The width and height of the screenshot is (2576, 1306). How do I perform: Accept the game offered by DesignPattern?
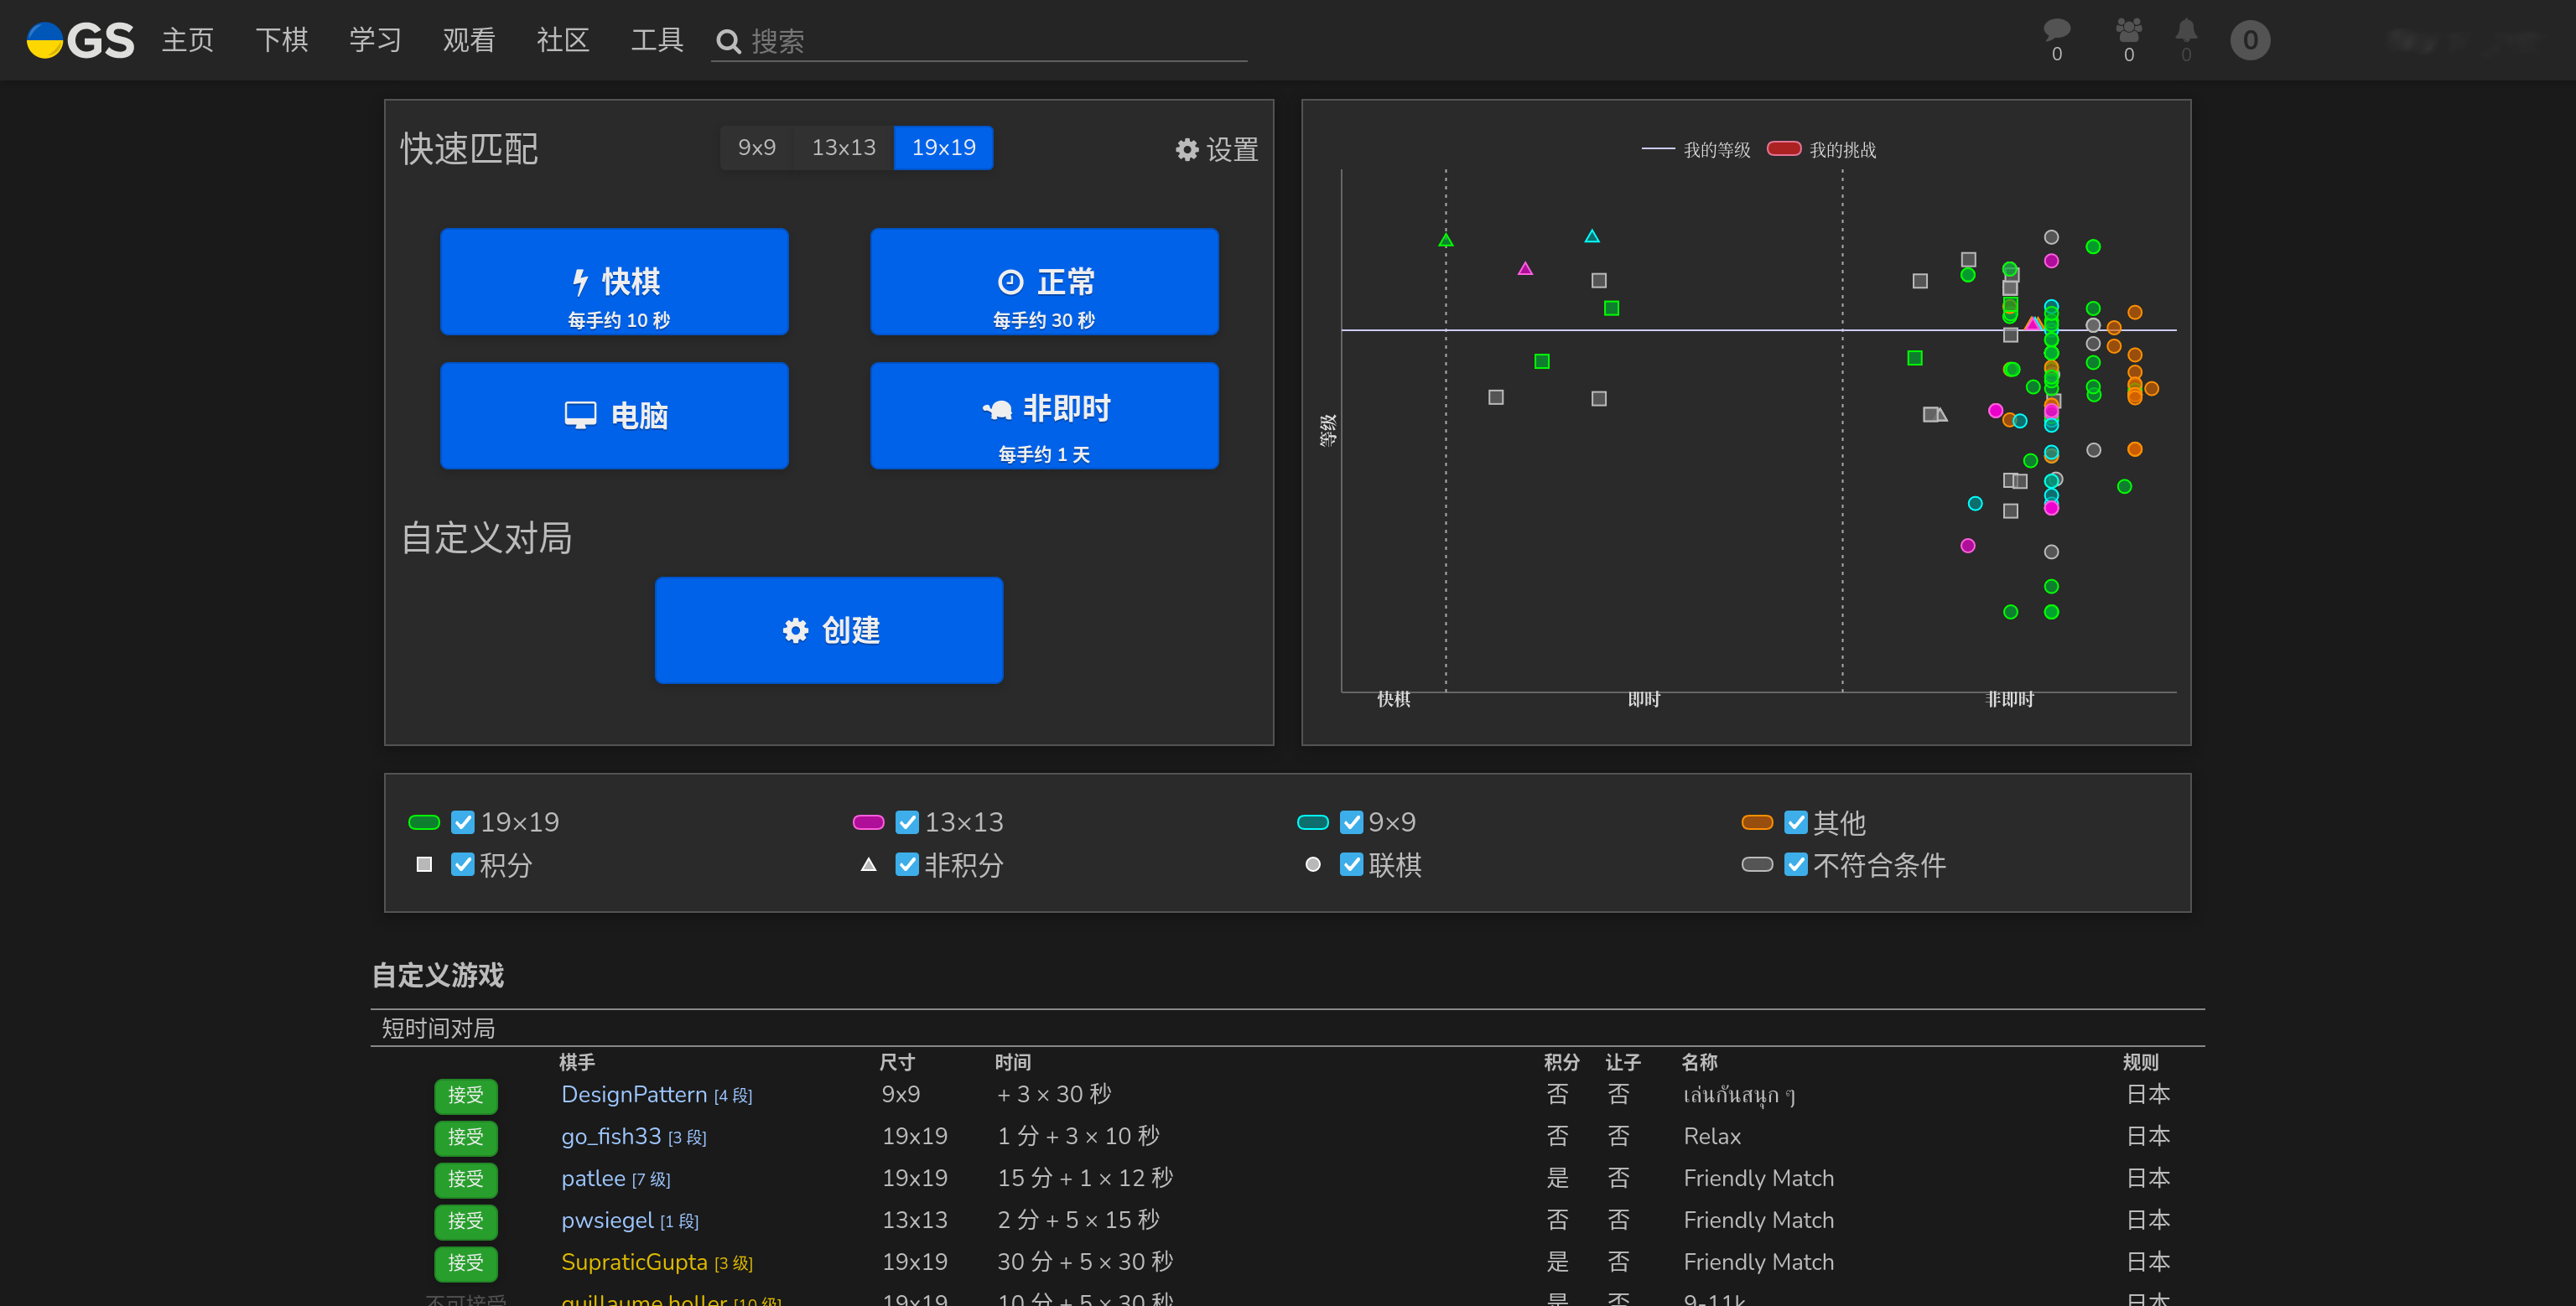(465, 1095)
